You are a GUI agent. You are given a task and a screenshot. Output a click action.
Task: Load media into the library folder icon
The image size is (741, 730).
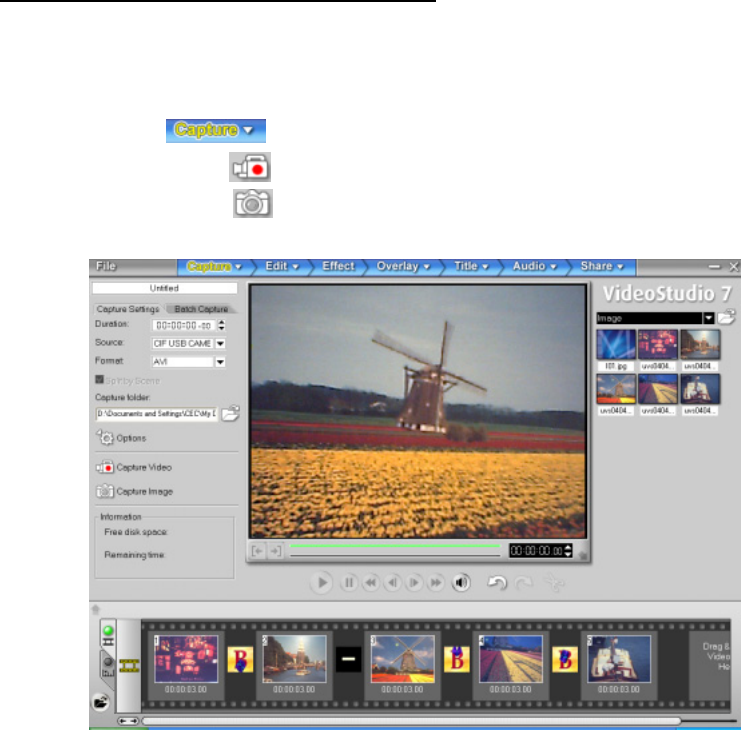point(727,317)
